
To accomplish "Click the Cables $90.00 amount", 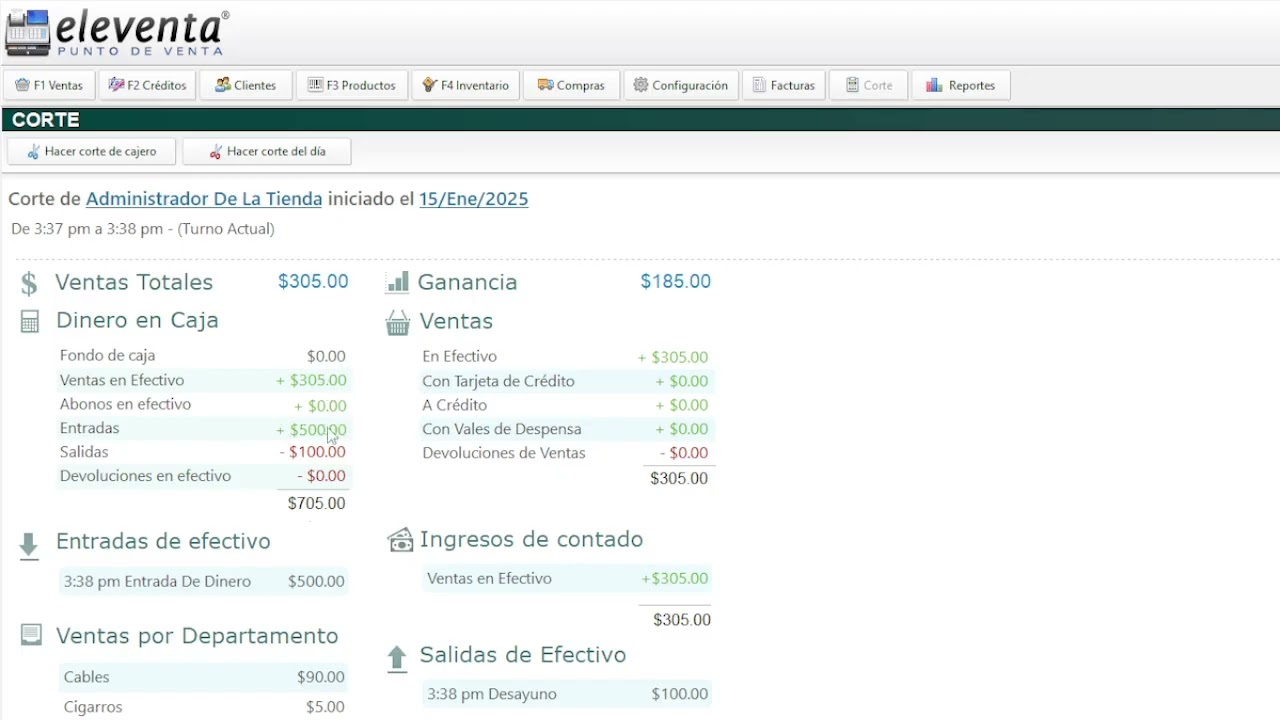I will tap(321, 677).
